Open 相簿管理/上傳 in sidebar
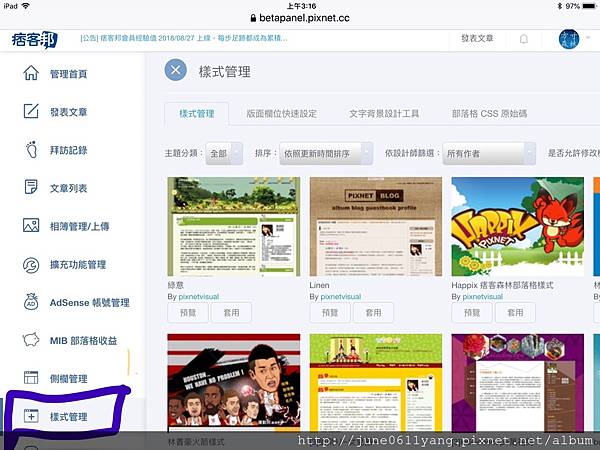600x450 pixels. (79, 226)
